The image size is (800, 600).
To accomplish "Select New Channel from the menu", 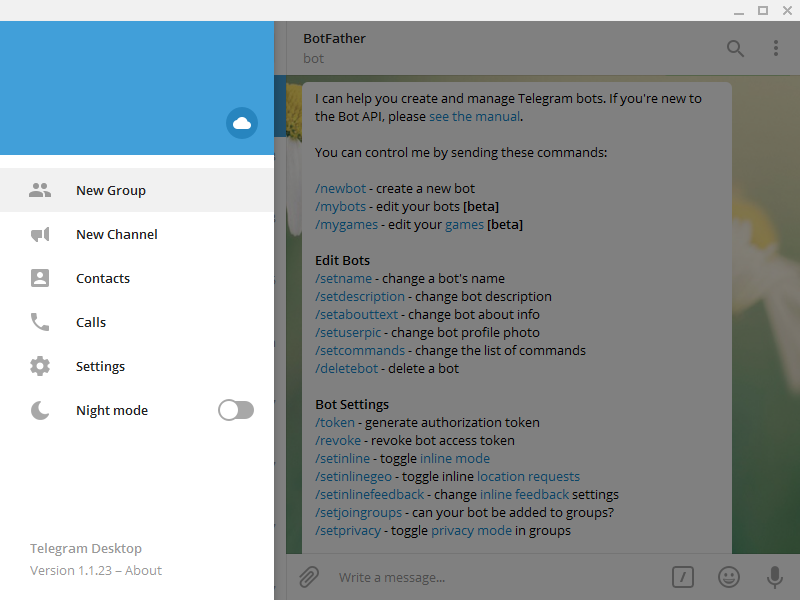I will click(137, 234).
